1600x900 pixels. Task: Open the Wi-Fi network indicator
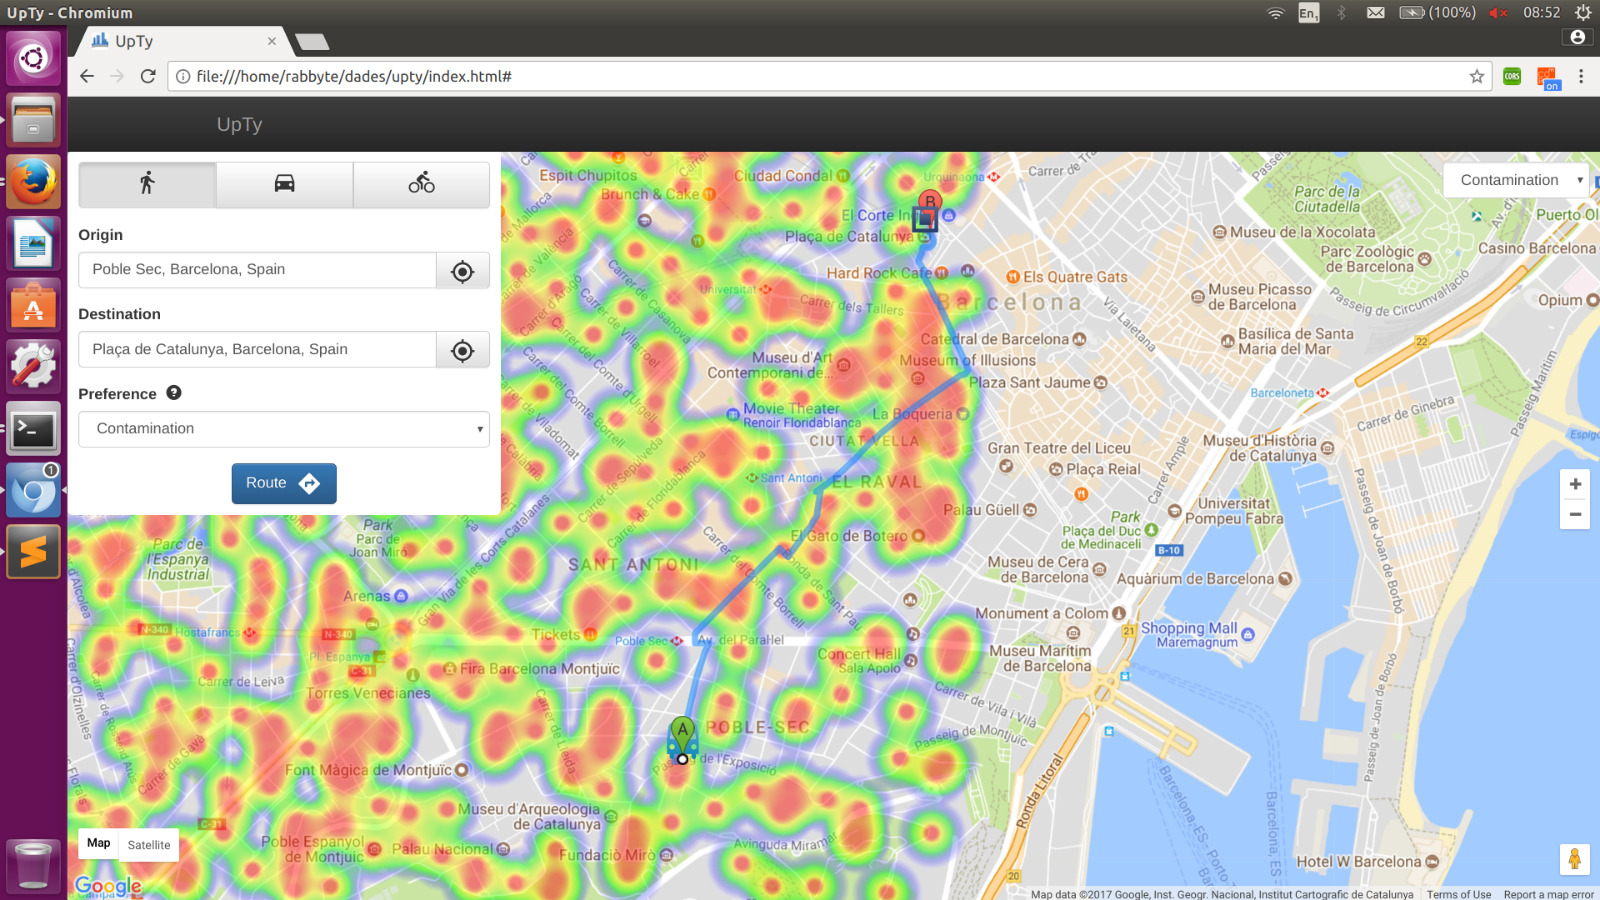pos(1275,13)
